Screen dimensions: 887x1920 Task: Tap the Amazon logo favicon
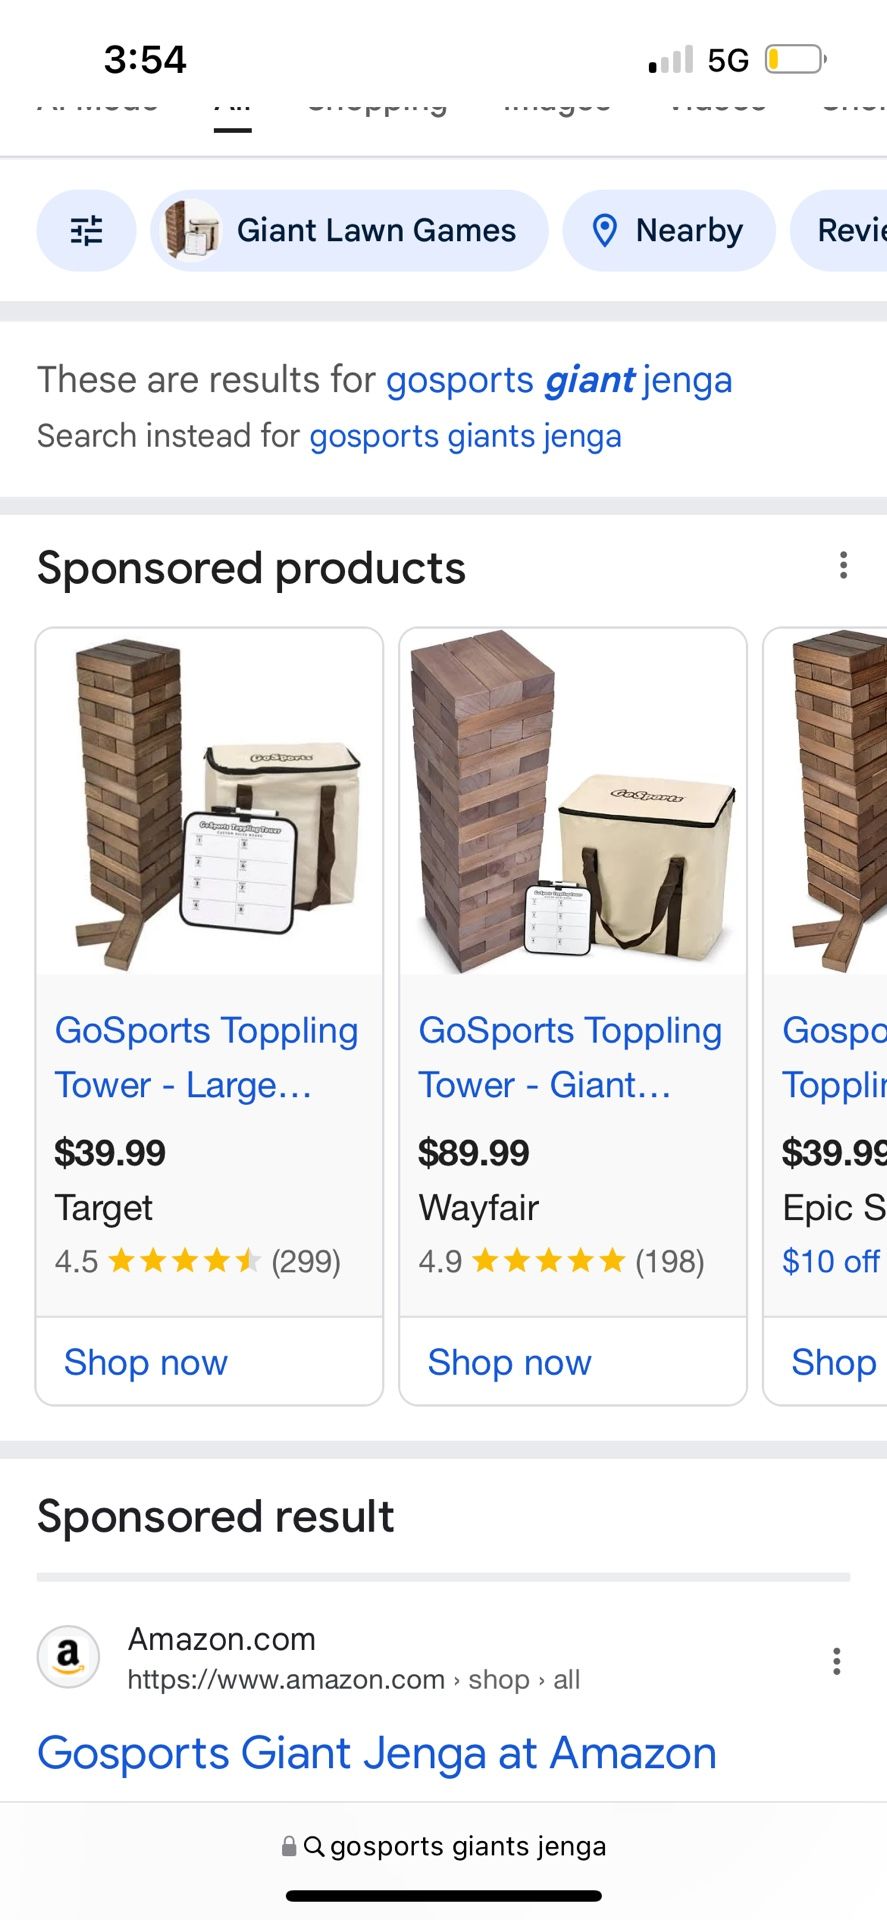coord(68,1657)
